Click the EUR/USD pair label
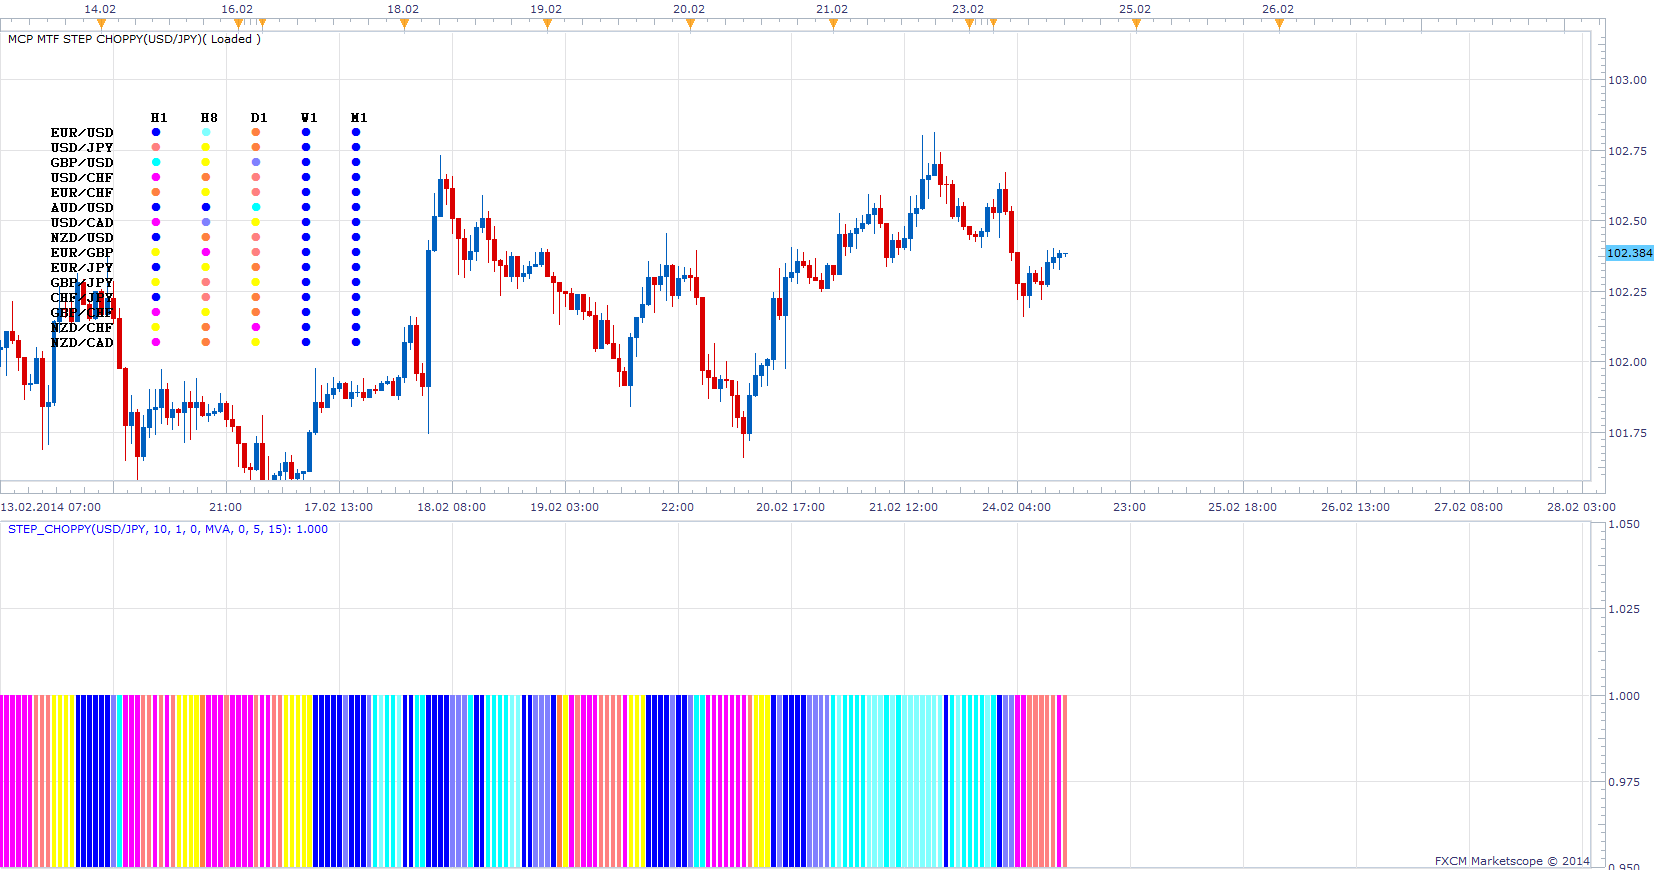The height and width of the screenshot is (870, 1663). click(82, 133)
